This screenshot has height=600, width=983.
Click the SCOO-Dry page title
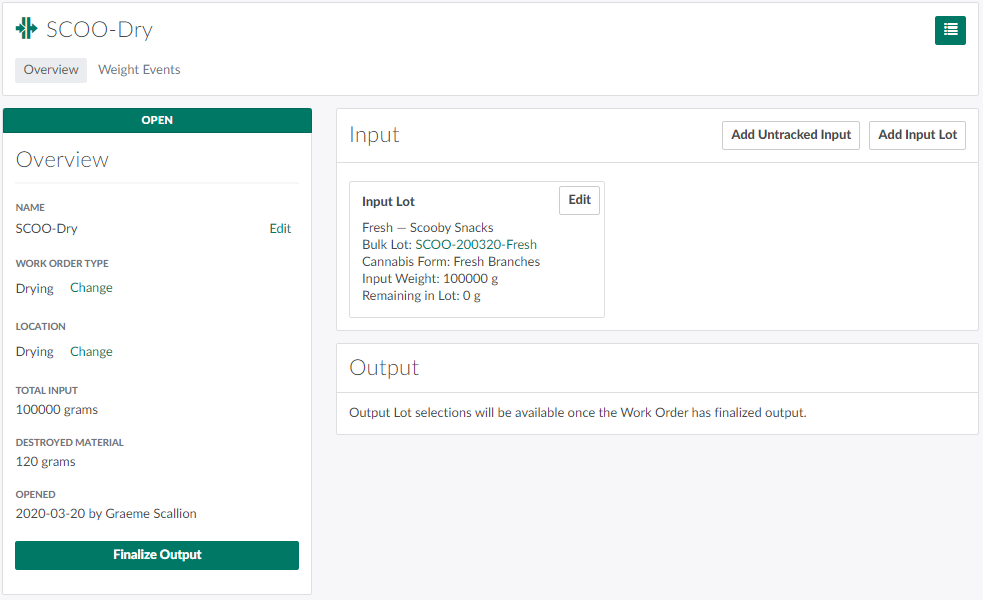tap(99, 29)
